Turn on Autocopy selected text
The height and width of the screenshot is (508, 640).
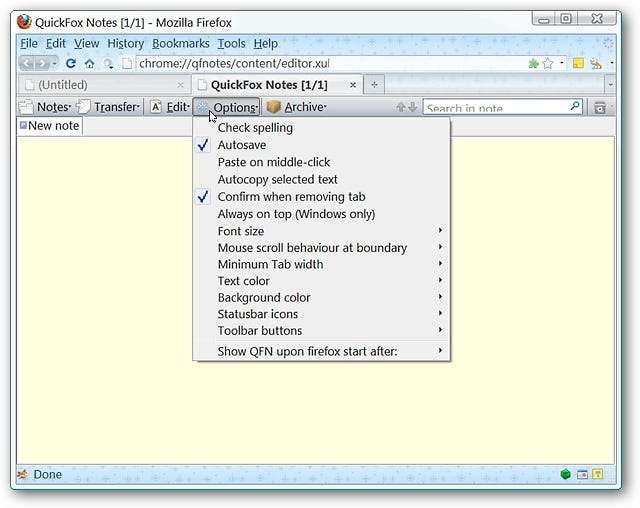(x=322, y=179)
